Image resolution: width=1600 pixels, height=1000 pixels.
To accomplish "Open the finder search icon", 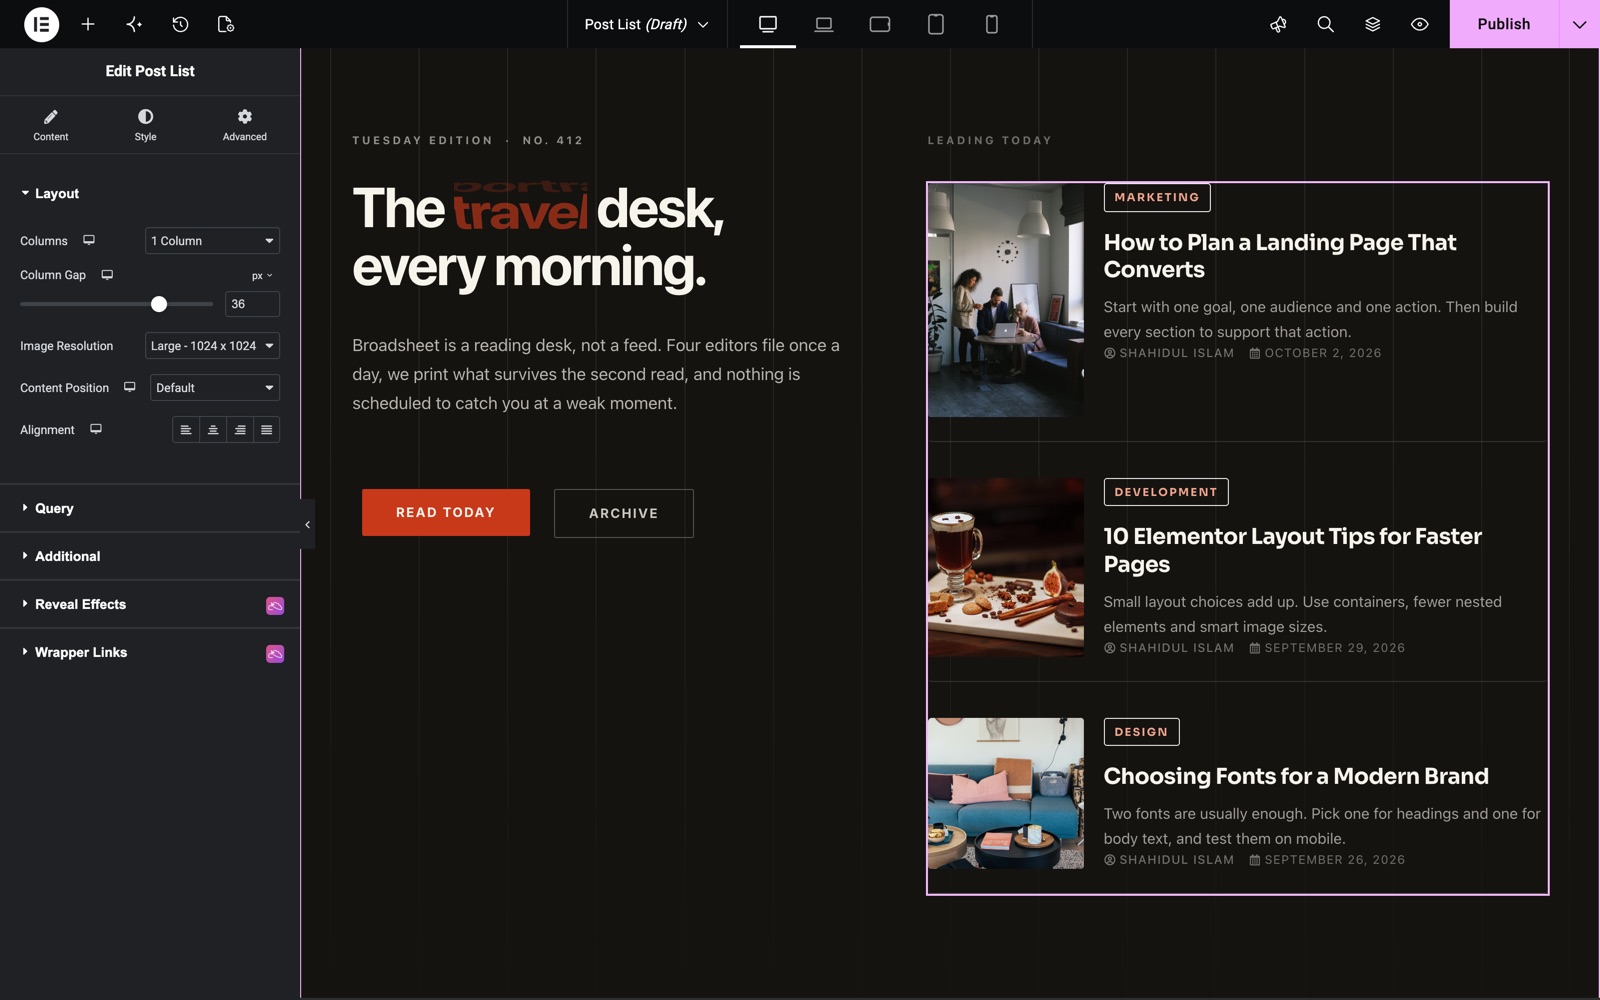I will (x=1325, y=24).
